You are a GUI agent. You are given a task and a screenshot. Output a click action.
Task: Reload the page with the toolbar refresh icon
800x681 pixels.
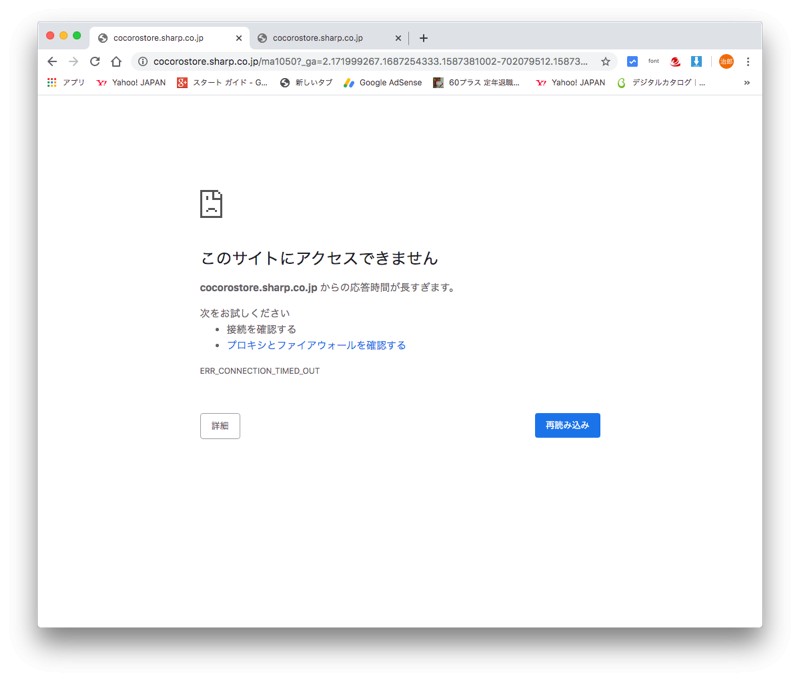coord(95,61)
